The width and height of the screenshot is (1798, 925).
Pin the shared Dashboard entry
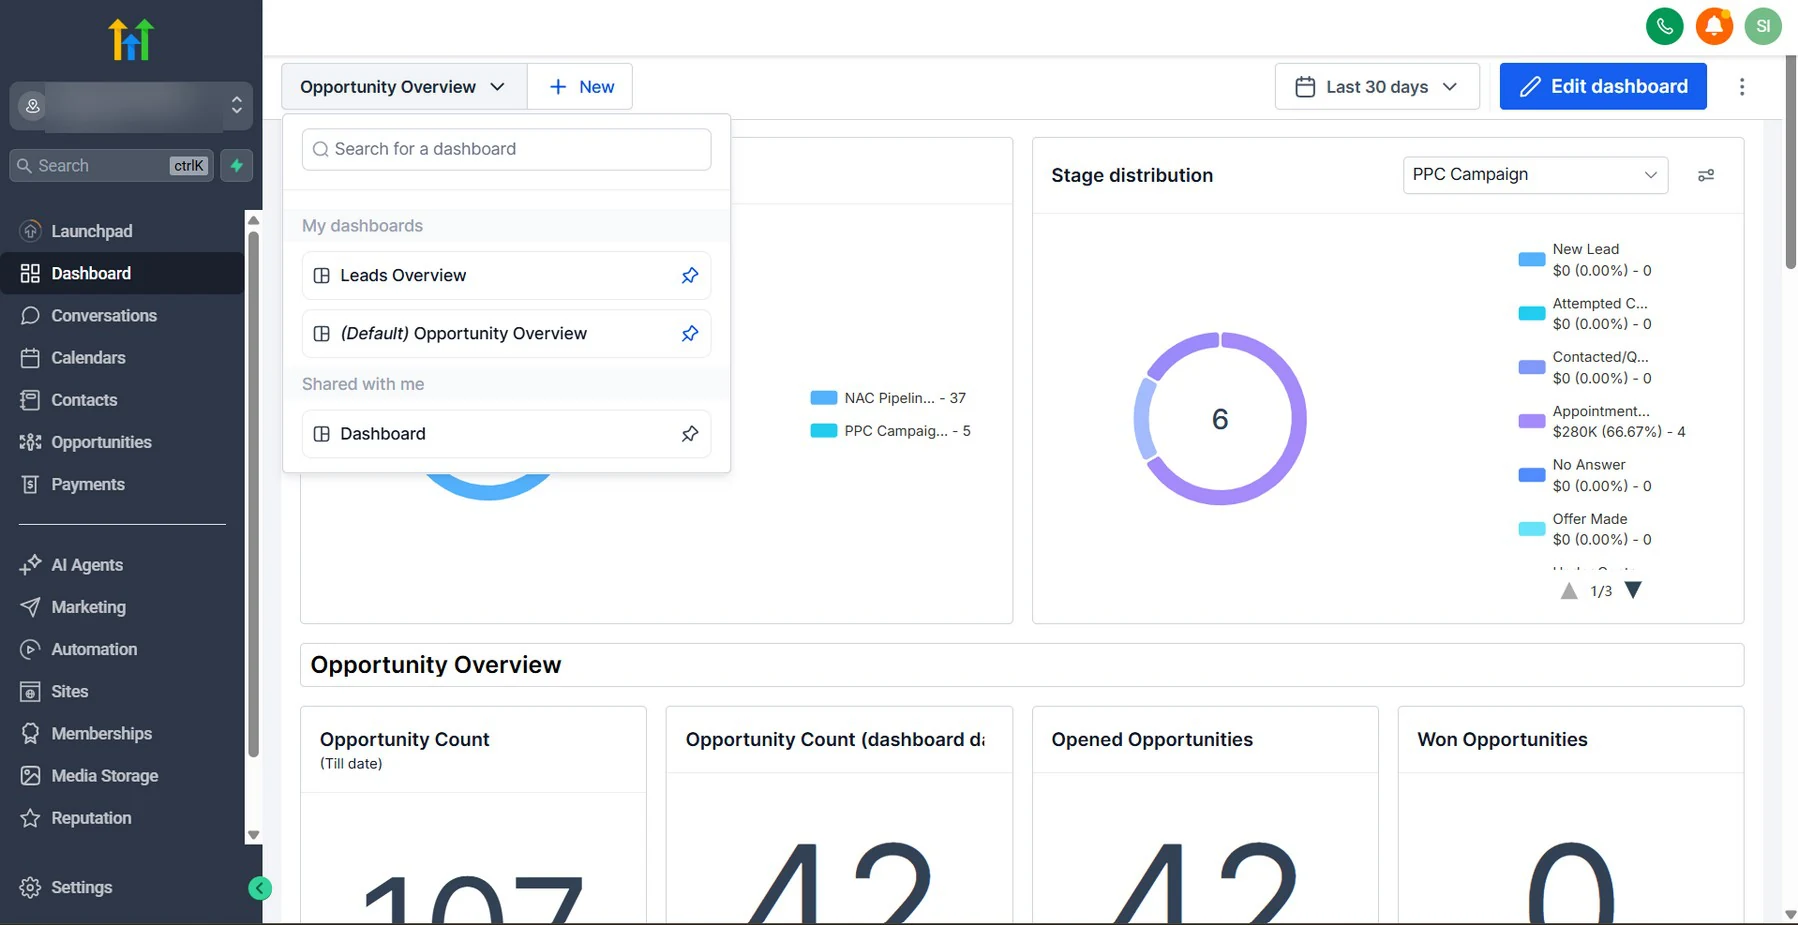(690, 433)
